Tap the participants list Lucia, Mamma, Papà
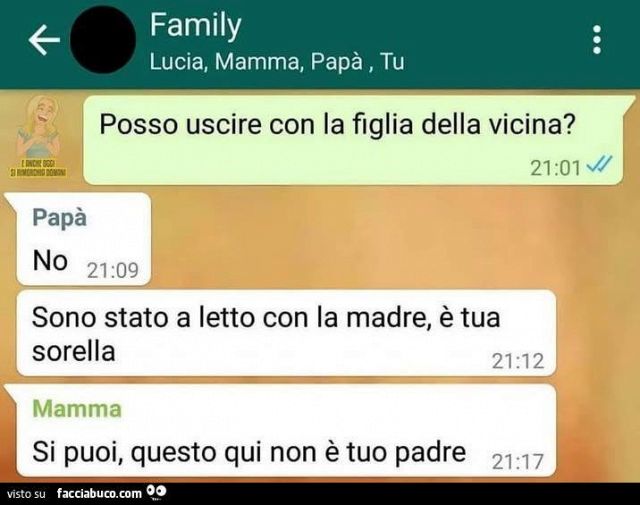Screen dimensions: 640x505 [x=277, y=62]
